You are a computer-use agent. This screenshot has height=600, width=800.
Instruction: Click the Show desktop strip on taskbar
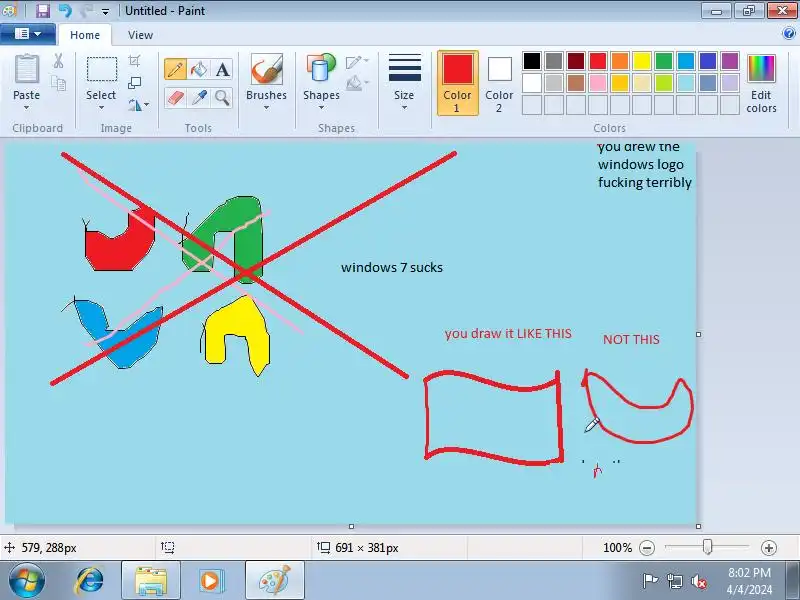794,581
